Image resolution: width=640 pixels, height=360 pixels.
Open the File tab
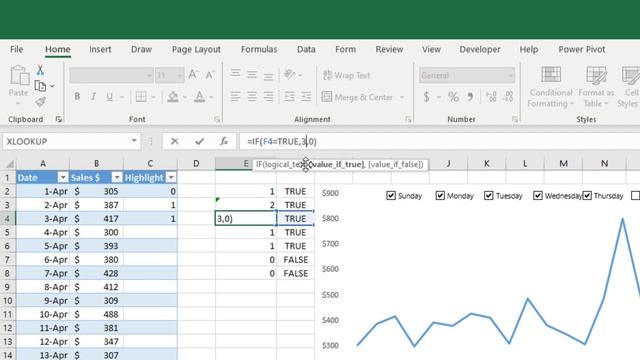[16, 49]
